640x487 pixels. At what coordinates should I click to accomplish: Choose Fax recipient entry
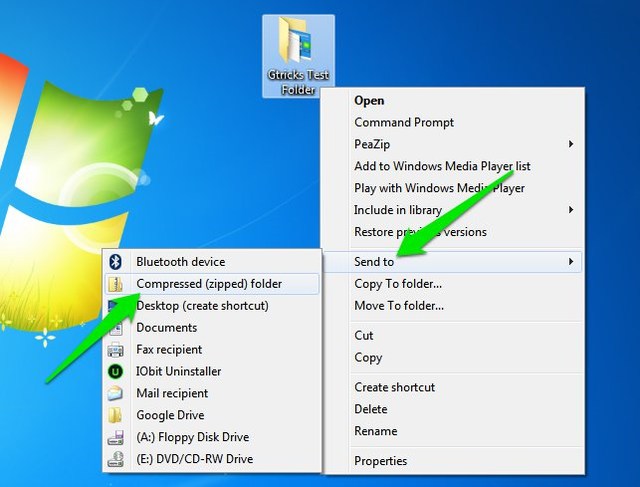[212, 350]
